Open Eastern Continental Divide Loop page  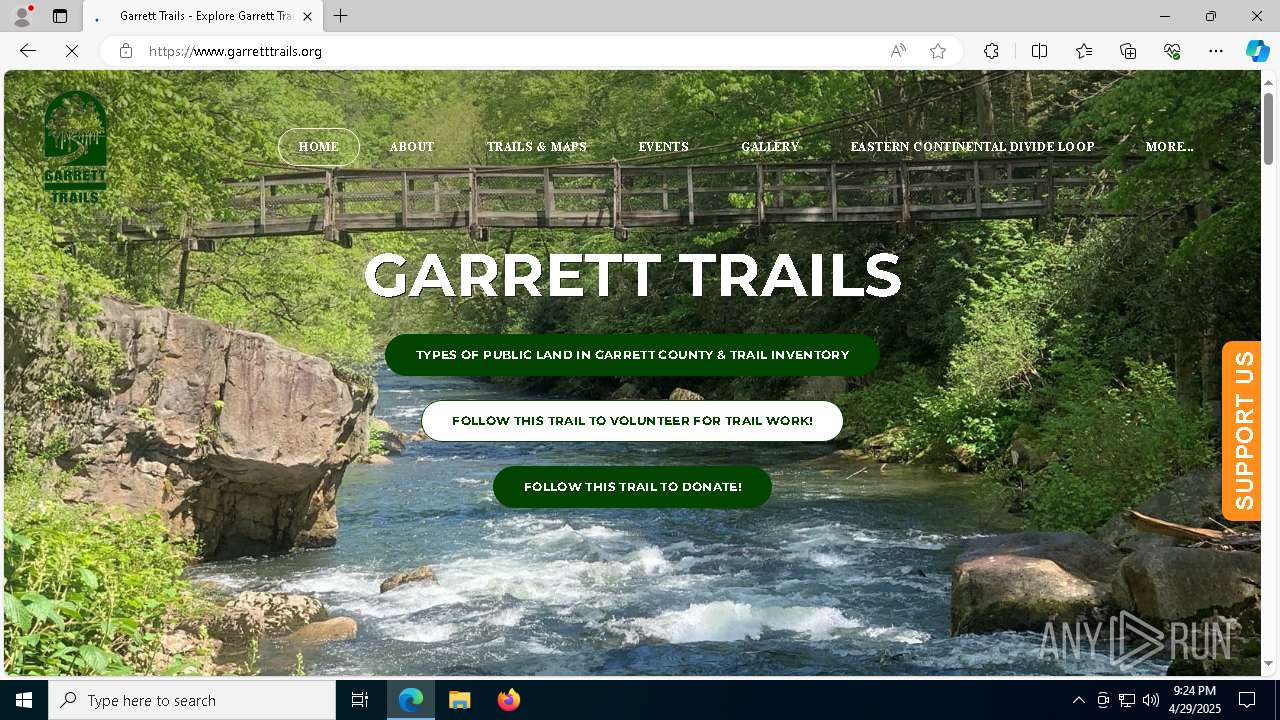click(972, 147)
